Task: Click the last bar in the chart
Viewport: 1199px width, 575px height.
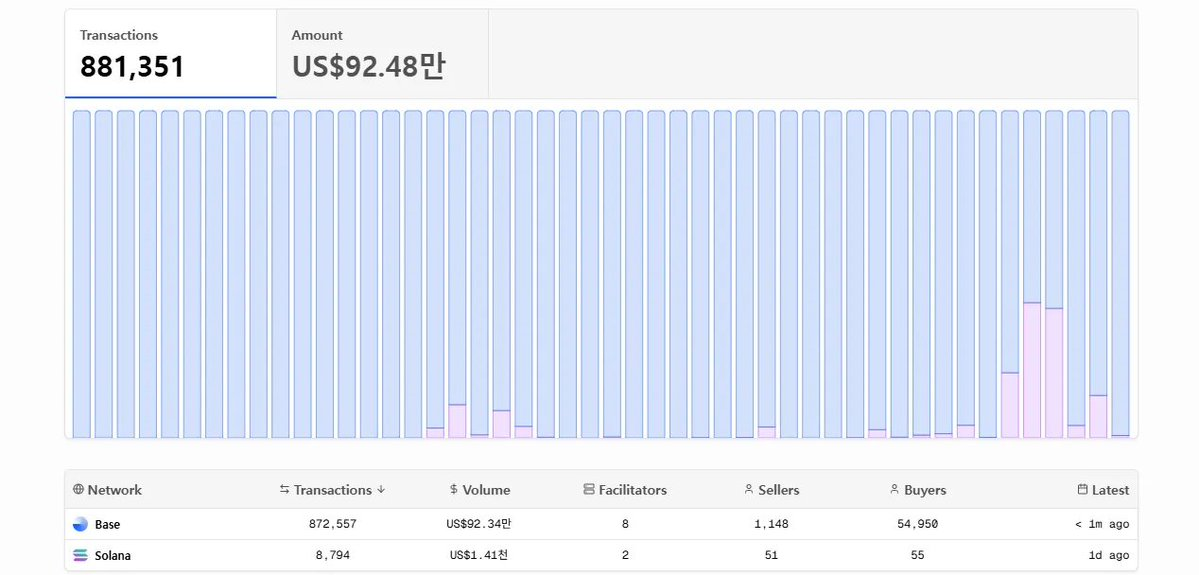Action: click(1120, 273)
